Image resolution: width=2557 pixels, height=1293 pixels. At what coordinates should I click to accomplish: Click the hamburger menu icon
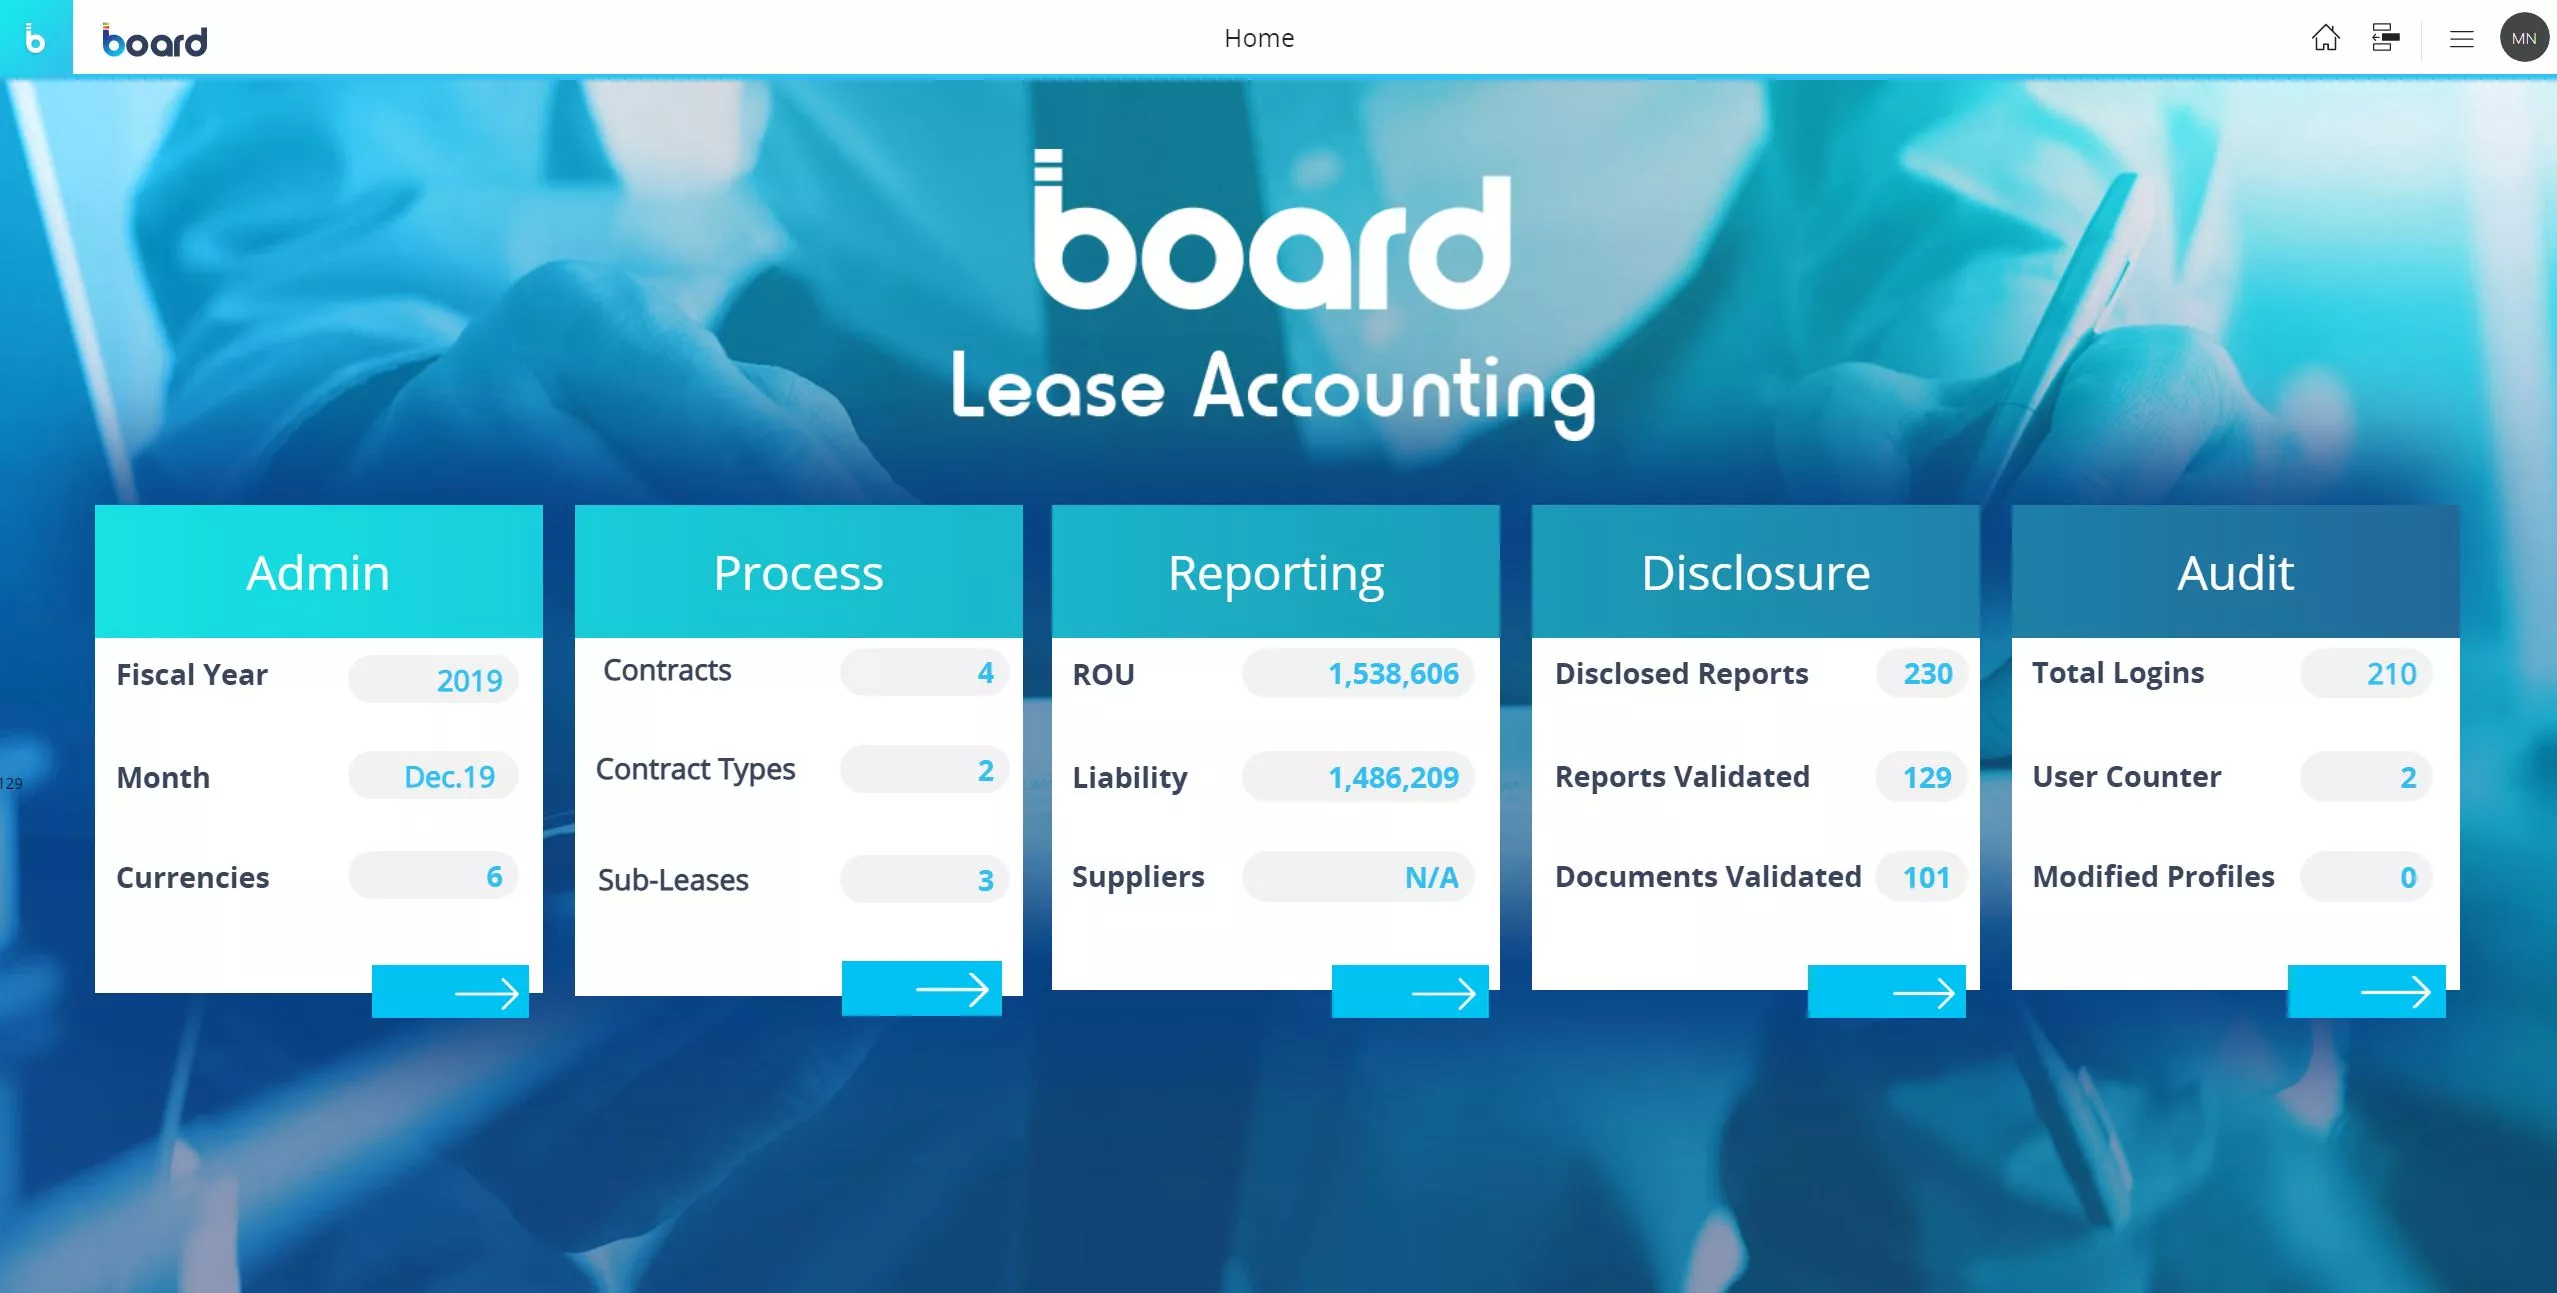tap(2461, 36)
